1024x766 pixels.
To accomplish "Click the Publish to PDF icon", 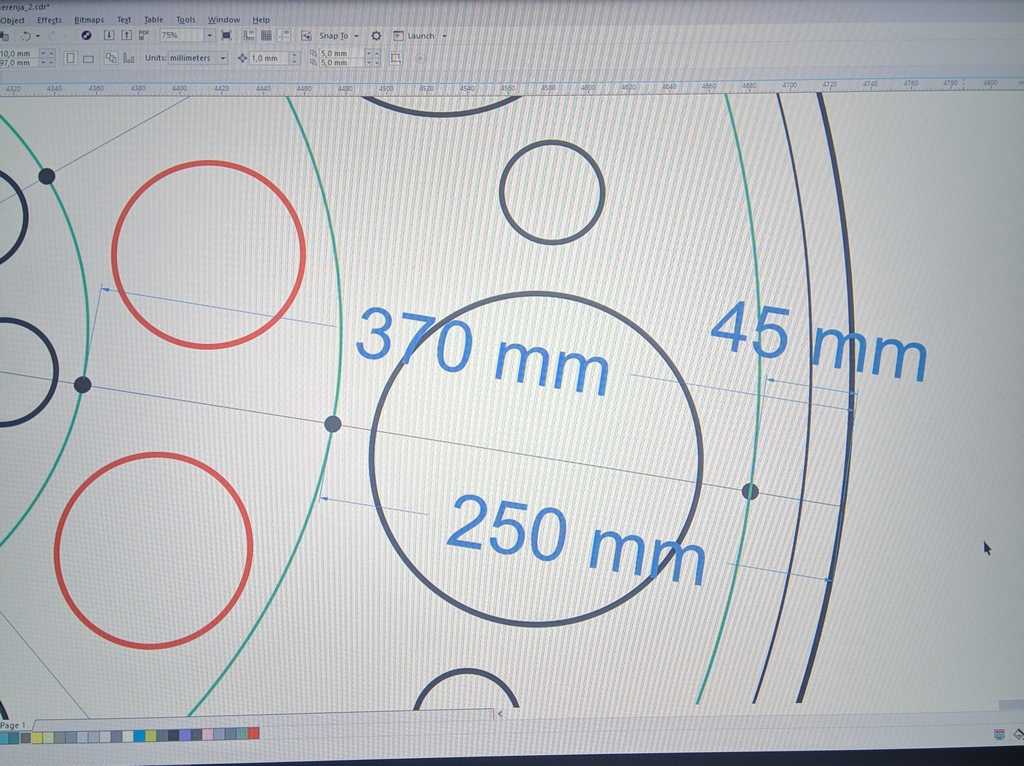I will (144, 36).
